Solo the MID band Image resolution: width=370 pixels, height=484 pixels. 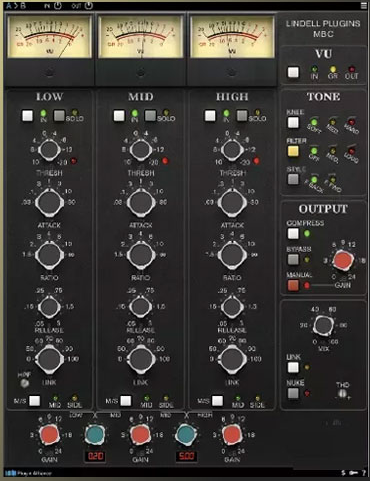click(150, 116)
